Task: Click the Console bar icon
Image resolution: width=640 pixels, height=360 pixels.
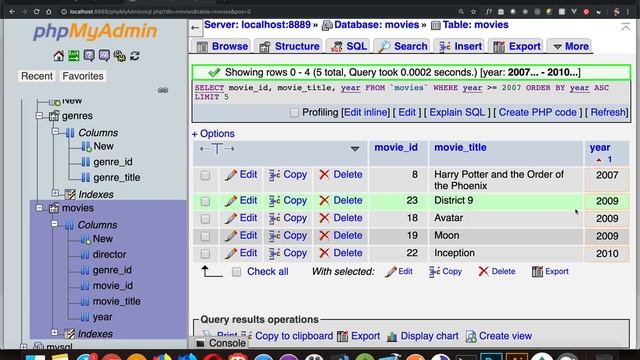Action: point(200,343)
